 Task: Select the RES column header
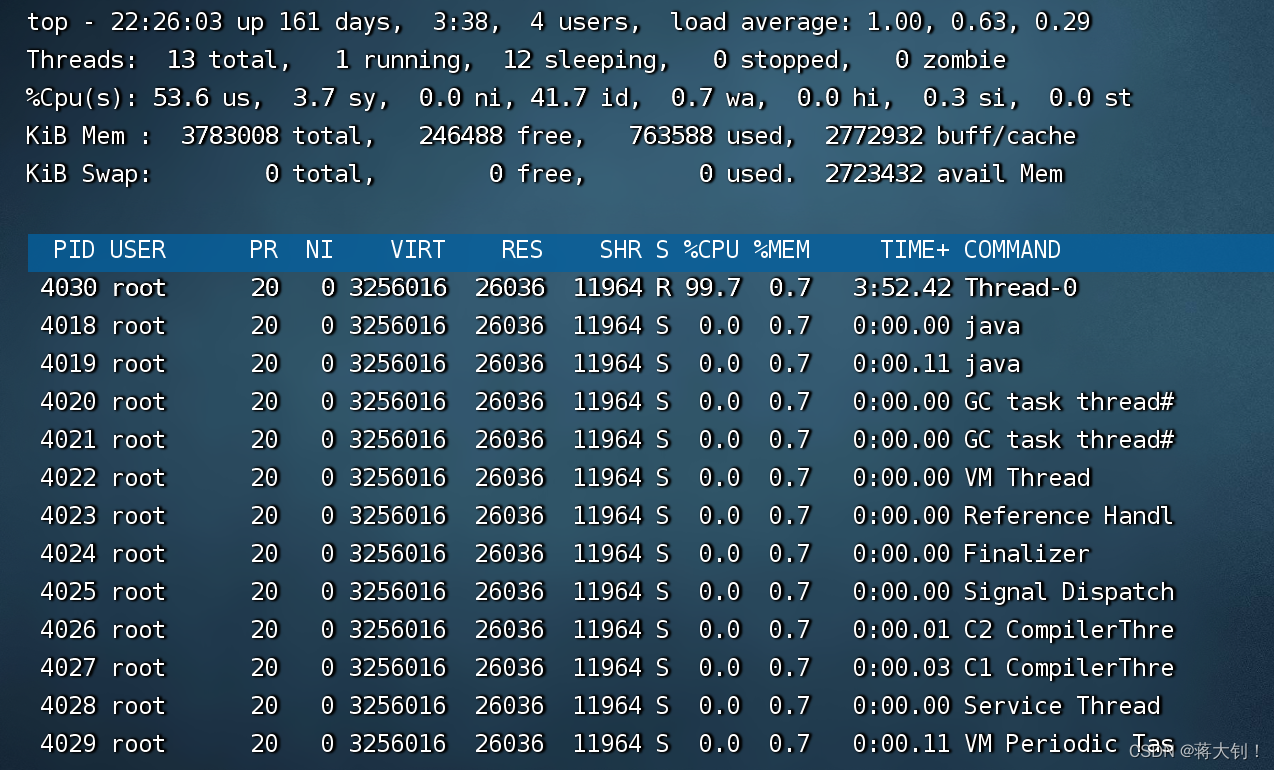pos(523,250)
